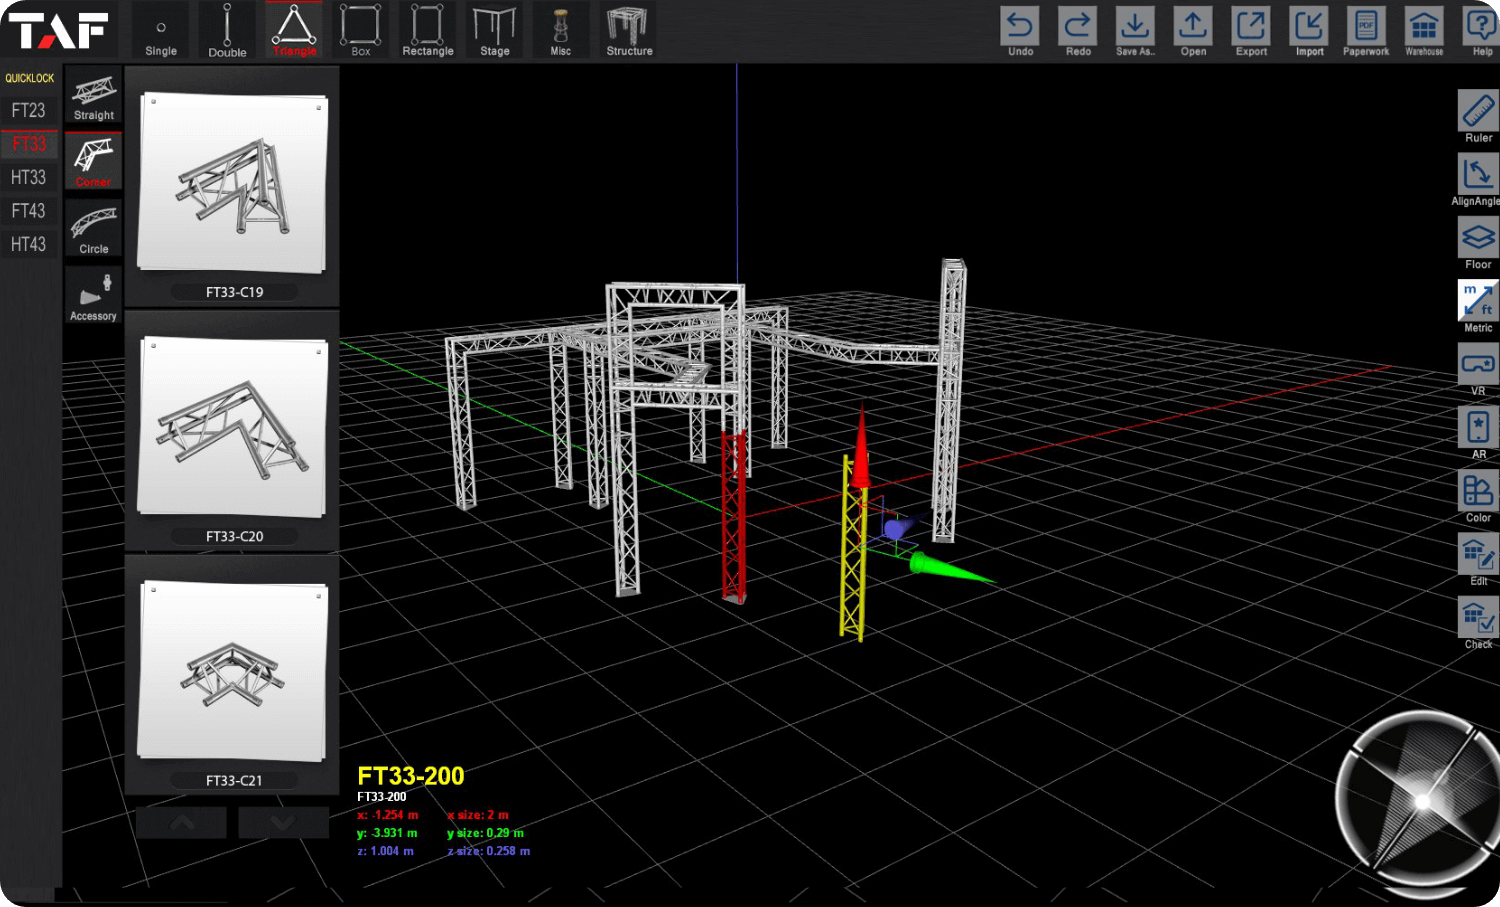Select the Straight truss tool
The width and height of the screenshot is (1500, 907).
tap(93, 95)
